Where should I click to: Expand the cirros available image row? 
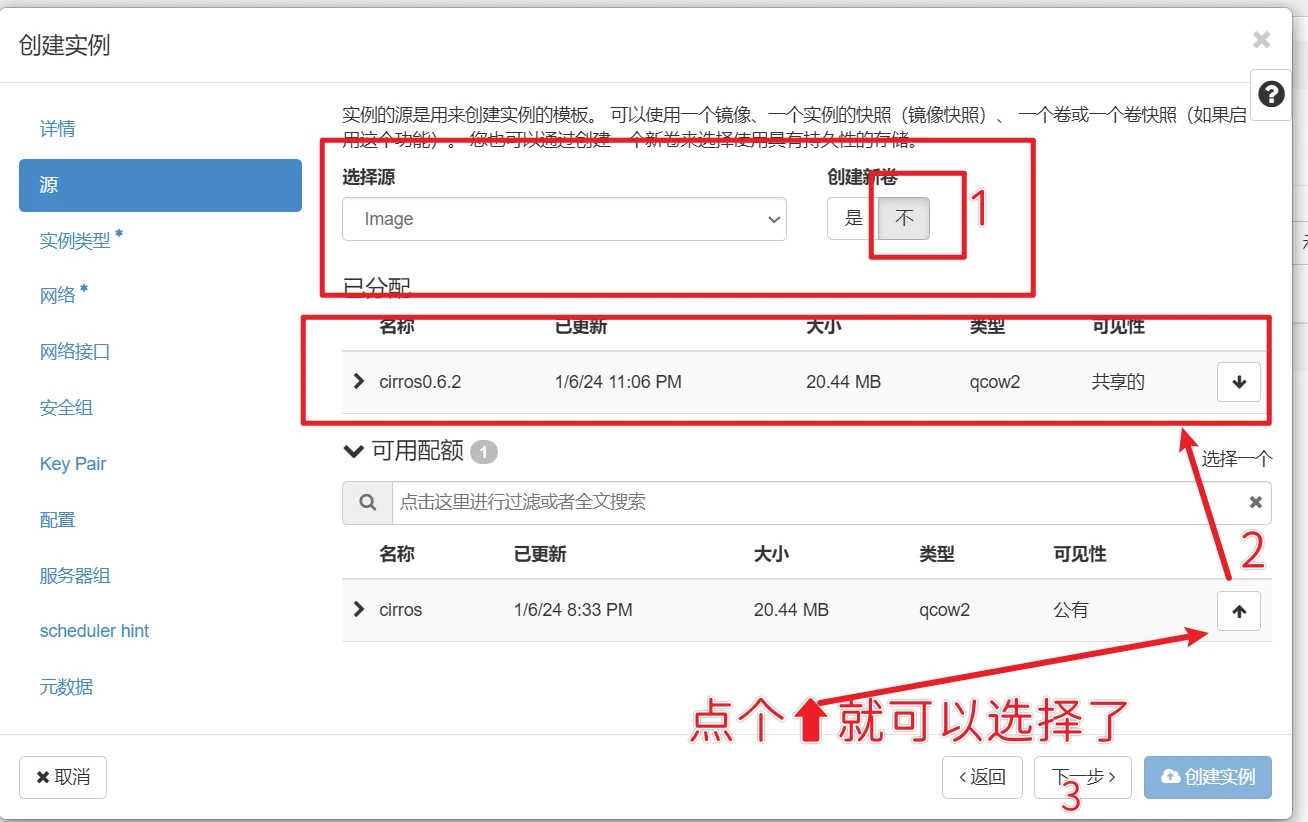[360, 609]
